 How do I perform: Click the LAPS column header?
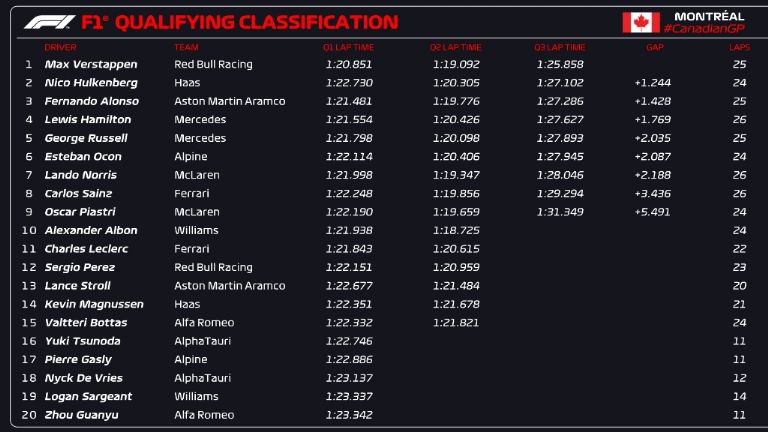[739, 47]
